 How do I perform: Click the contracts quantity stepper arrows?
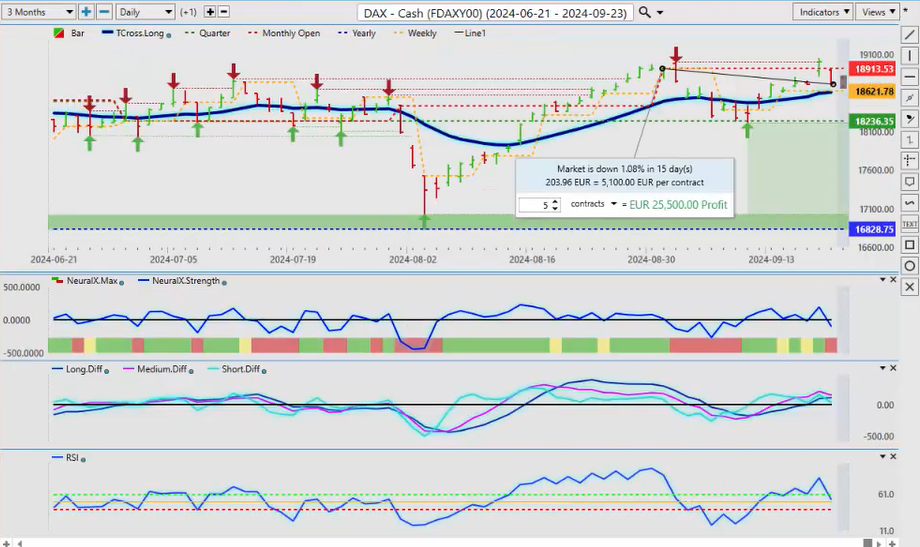pos(555,205)
